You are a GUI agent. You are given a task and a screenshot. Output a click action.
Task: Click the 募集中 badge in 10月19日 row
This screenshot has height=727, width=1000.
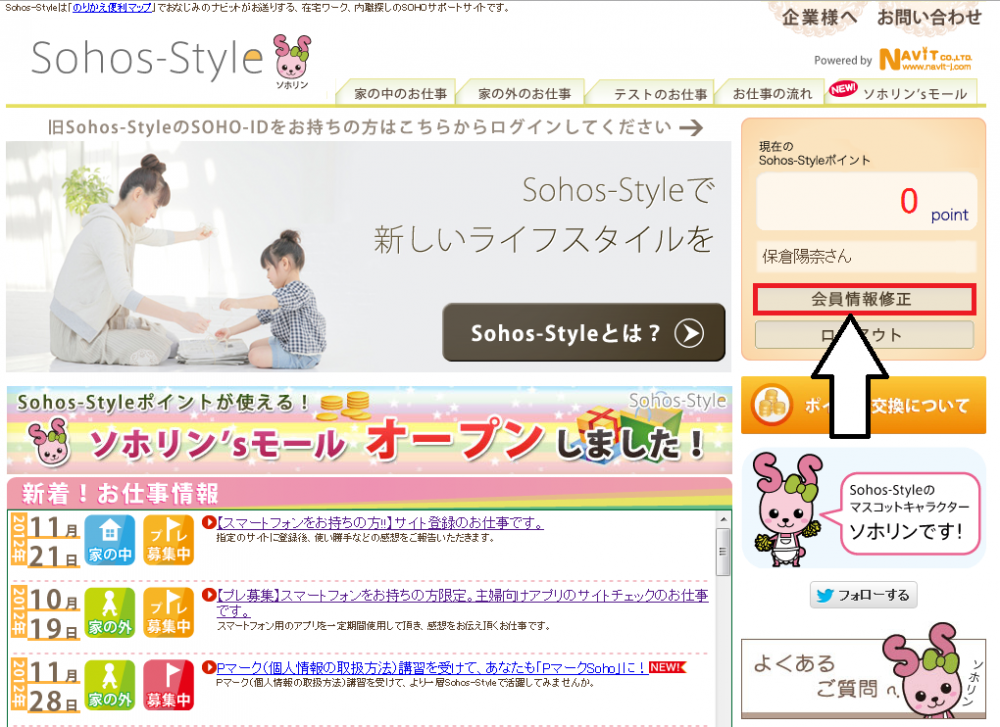(168, 612)
